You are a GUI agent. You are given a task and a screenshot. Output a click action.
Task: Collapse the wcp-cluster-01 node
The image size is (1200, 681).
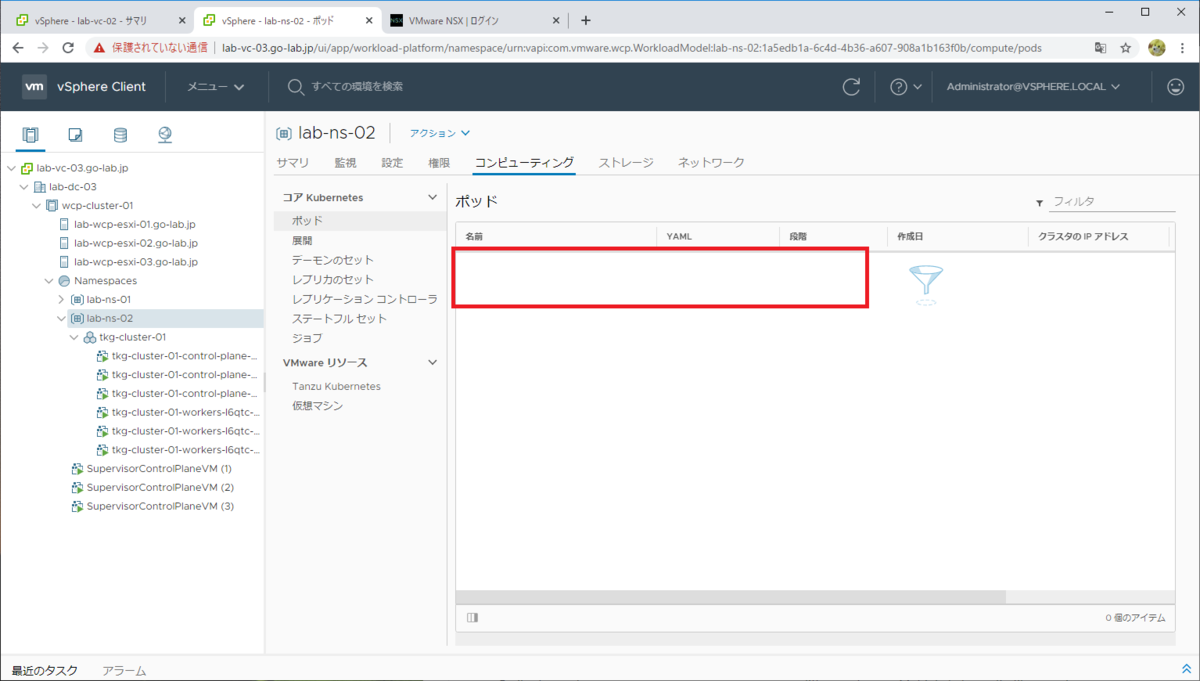(37, 206)
